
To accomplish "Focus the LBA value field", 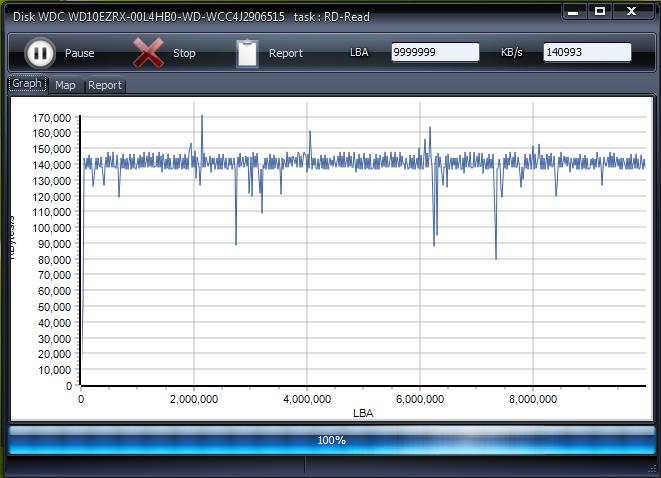I will click(434, 53).
